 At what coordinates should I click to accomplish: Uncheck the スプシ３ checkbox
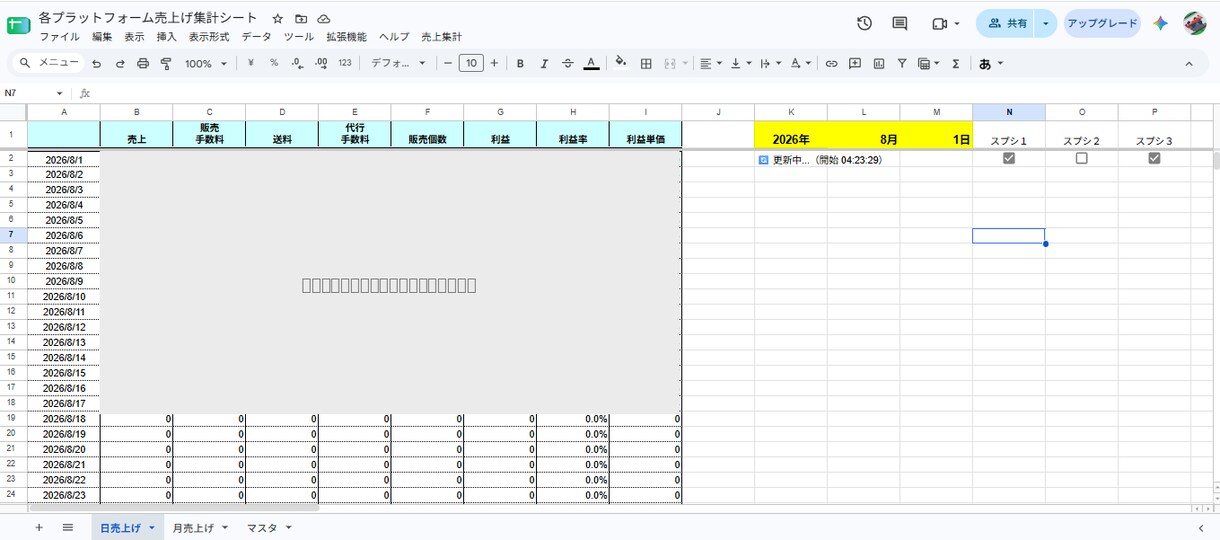click(1154, 158)
